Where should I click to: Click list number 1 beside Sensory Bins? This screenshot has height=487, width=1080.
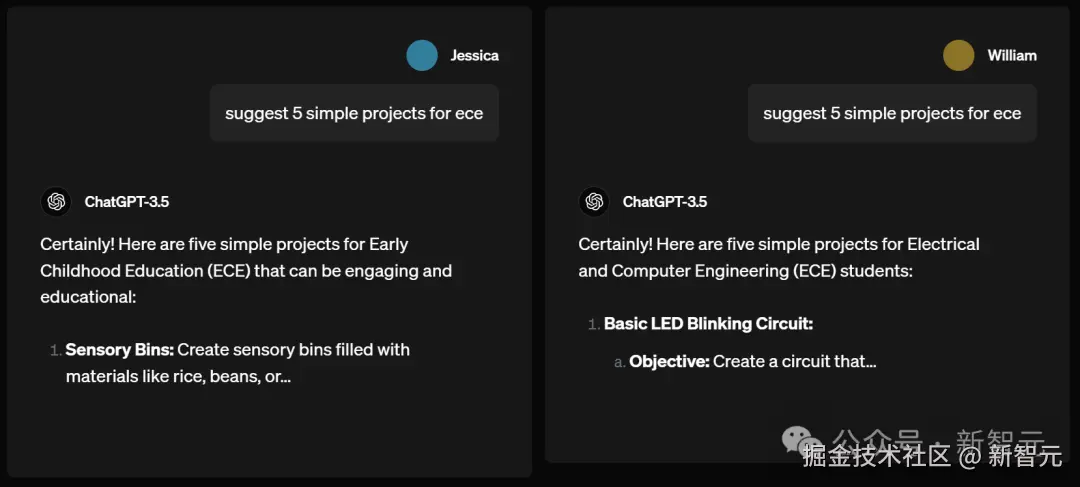(x=55, y=351)
